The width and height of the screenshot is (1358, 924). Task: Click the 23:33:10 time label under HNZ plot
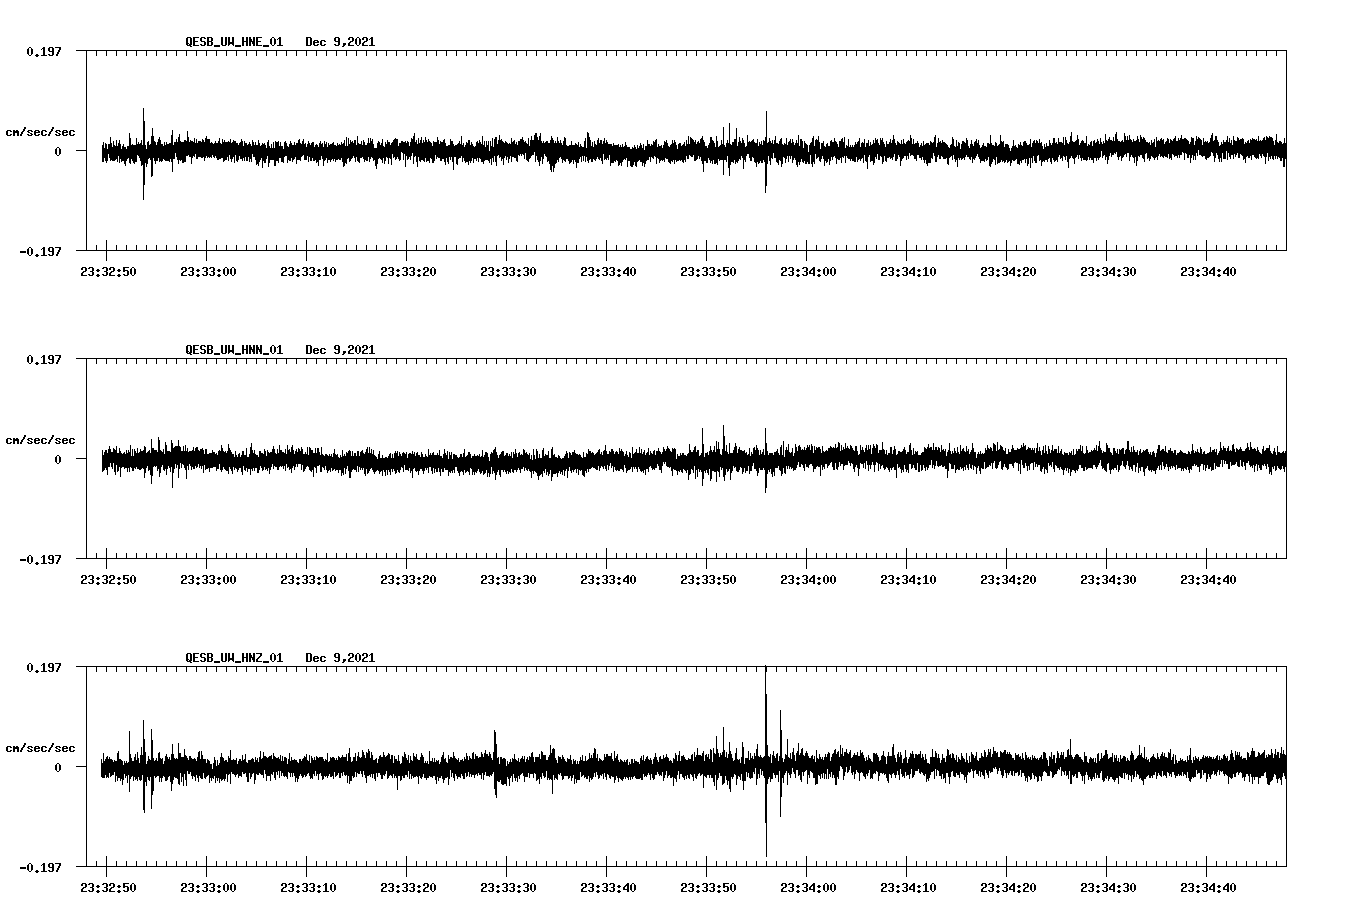(307, 888)
